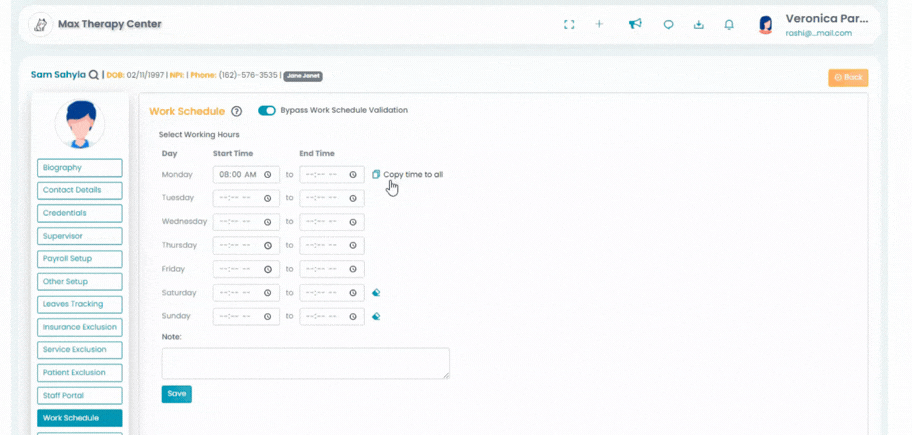
Task: Click the Sunday eraser clear icon
Action: pyautogui.click(x=376, y=316)
